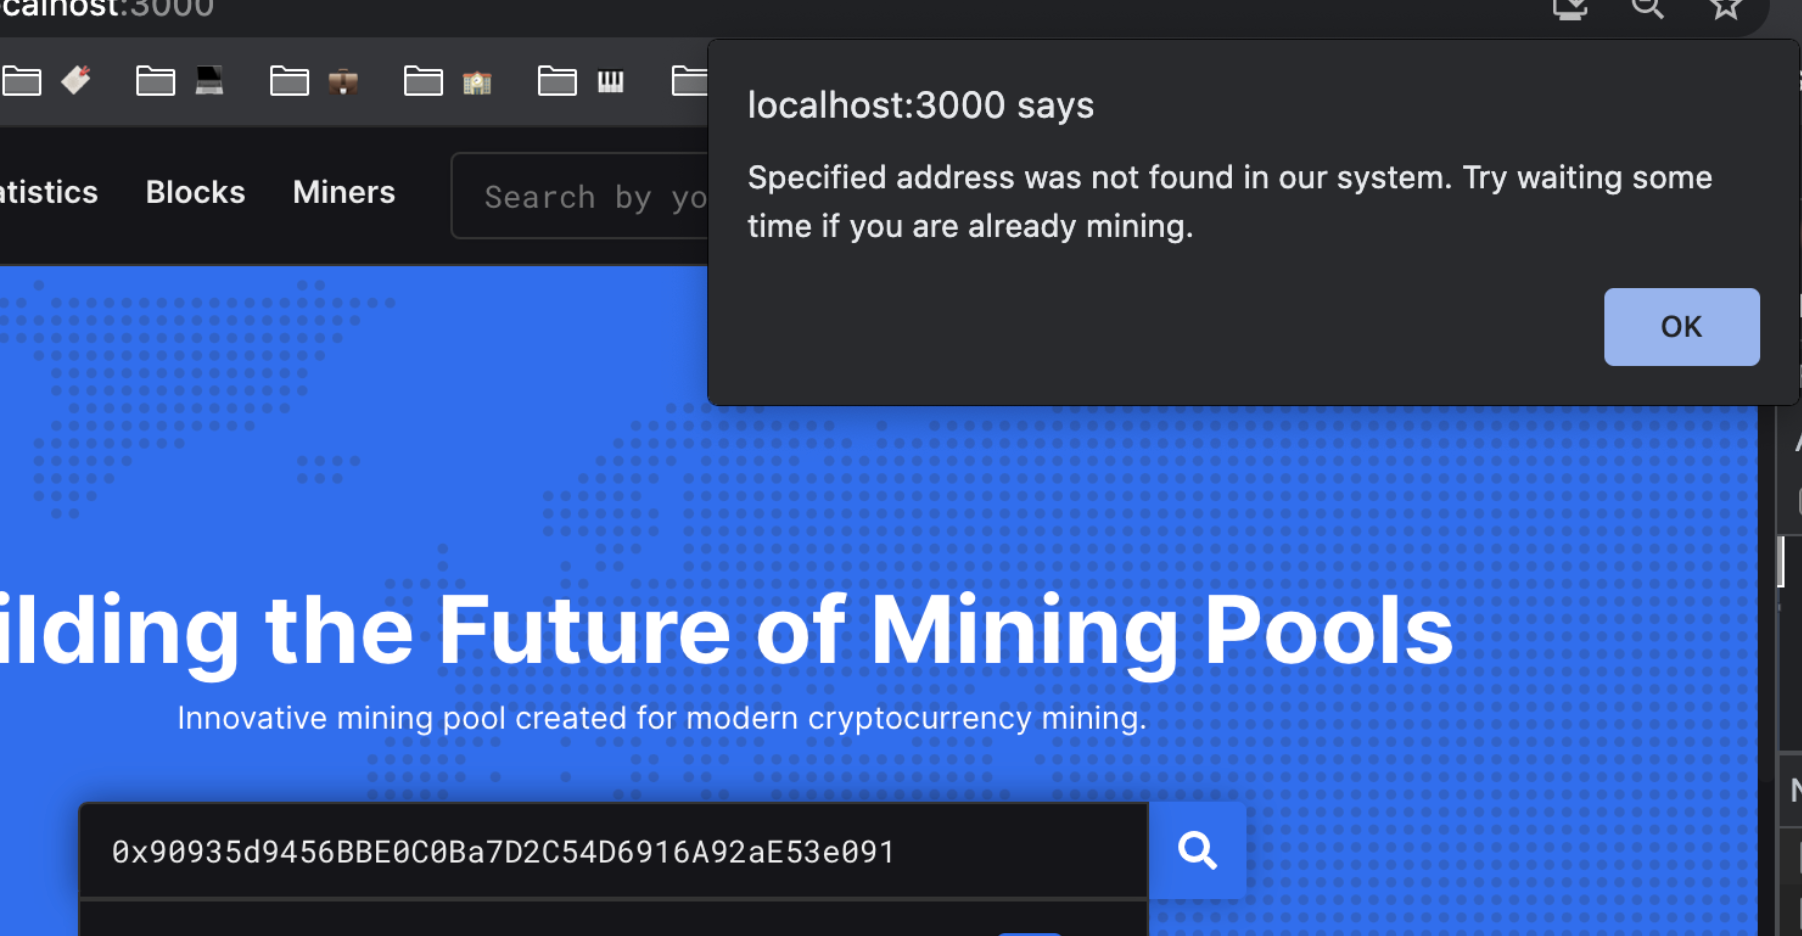Click the install site icon in the omnibox
The height and width of the screenshot is (936, 1802).
[x=1570, y=8]
